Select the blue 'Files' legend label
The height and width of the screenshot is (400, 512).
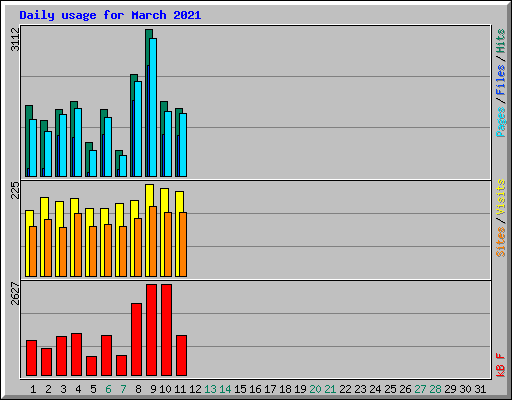(501, 80)
